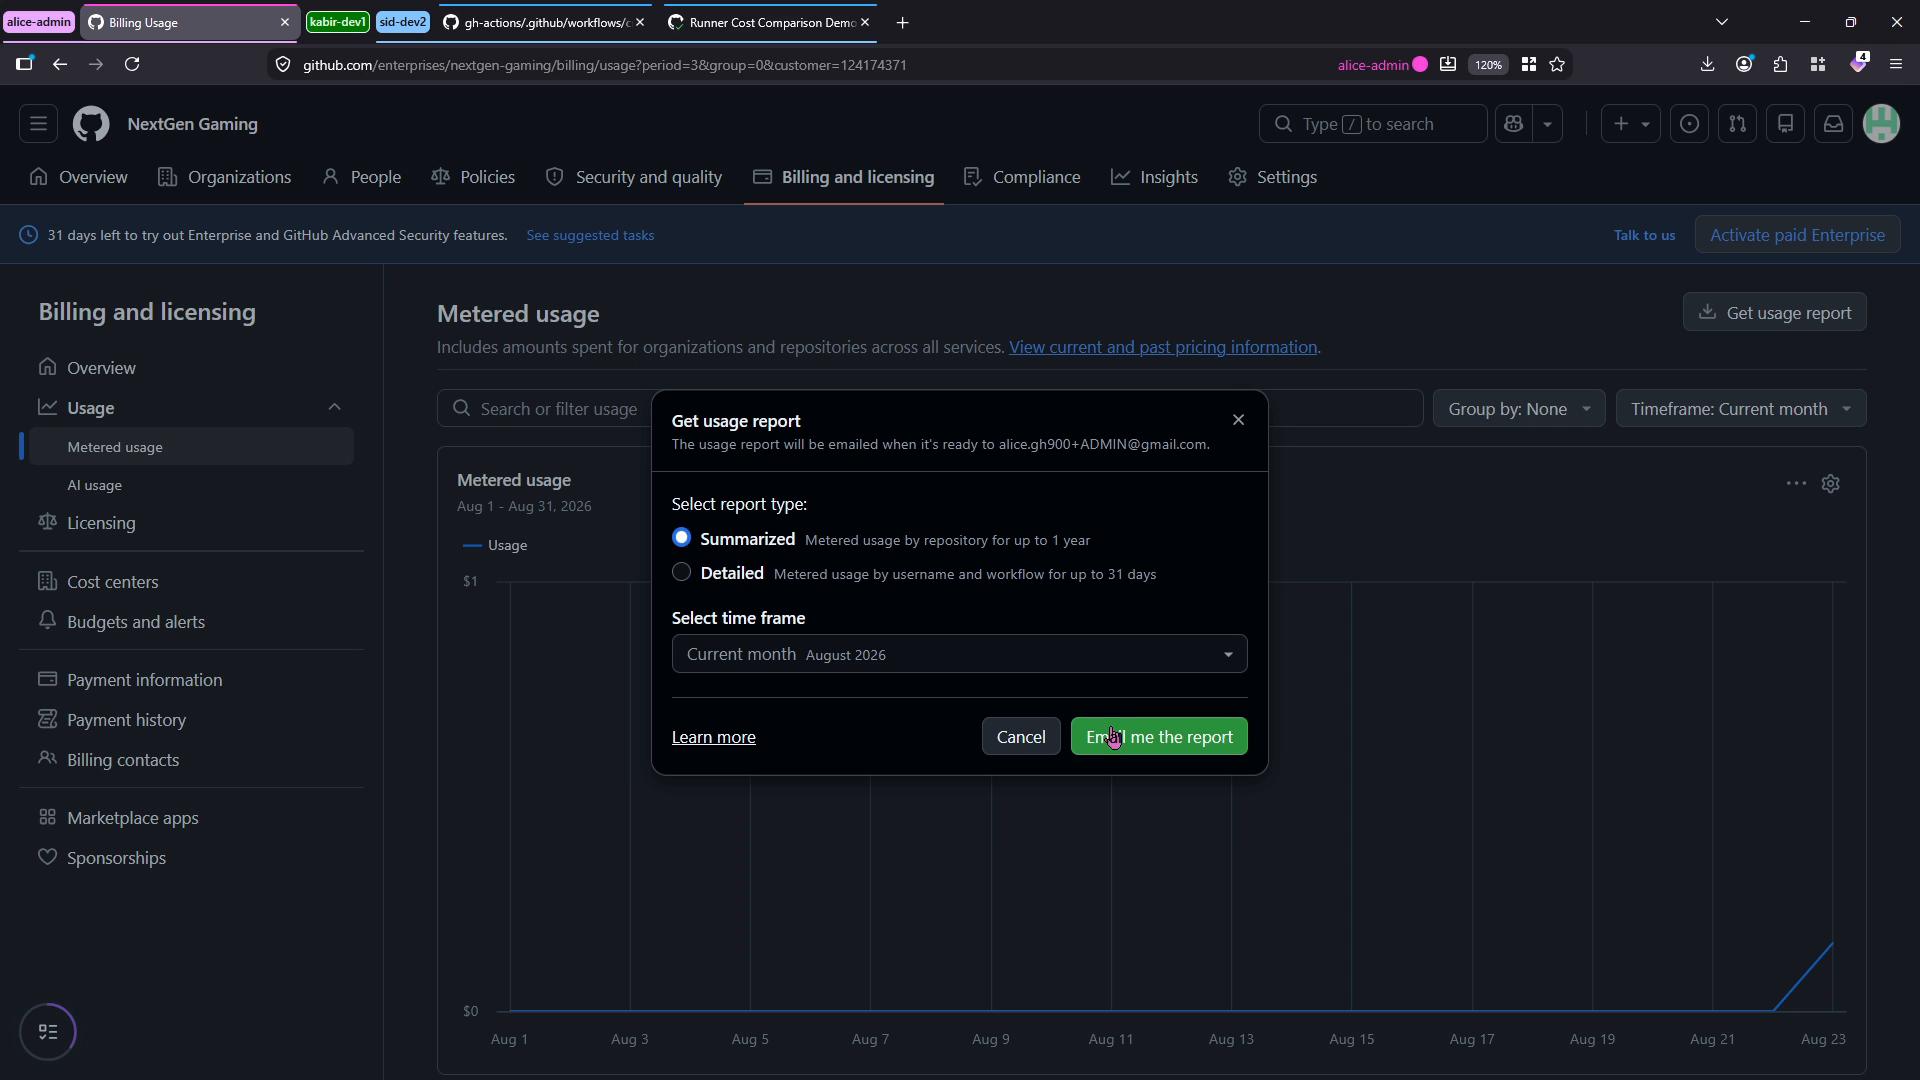1920x1080 pixels.
Task: Open the Group by: None dropdown
Action: [1518, 409]
